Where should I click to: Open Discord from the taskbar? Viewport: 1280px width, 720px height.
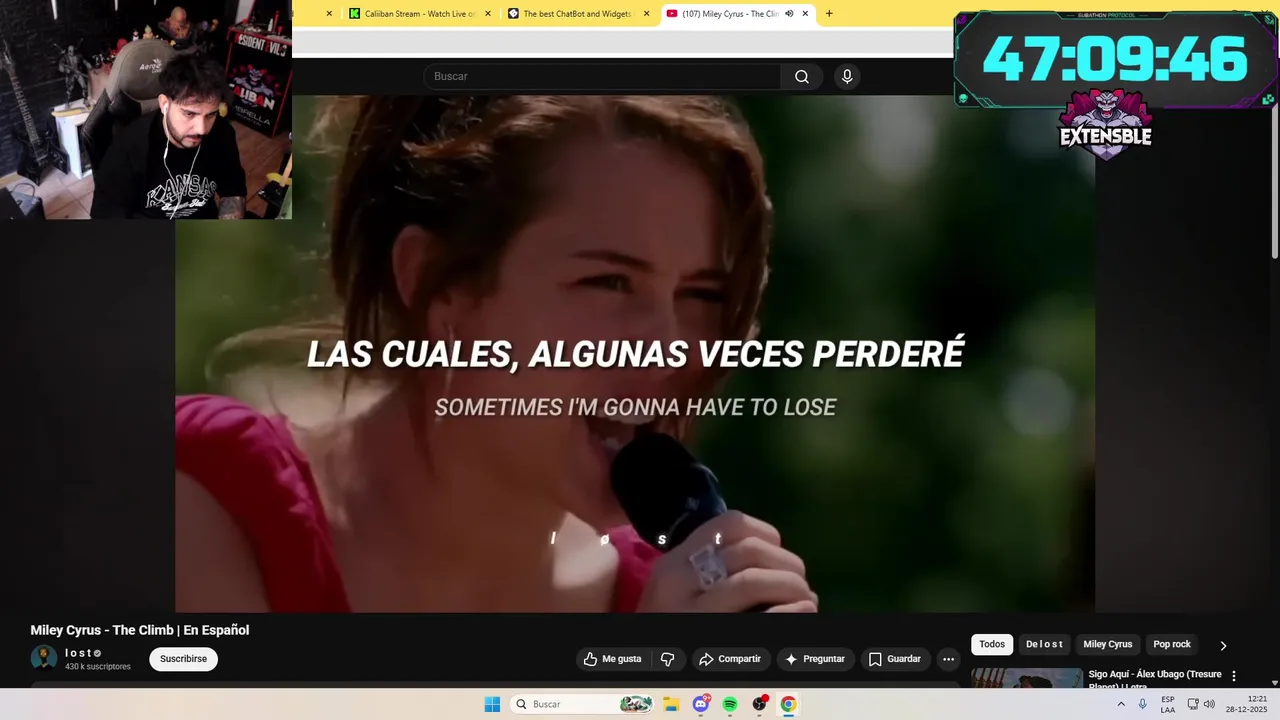point(701,704)
